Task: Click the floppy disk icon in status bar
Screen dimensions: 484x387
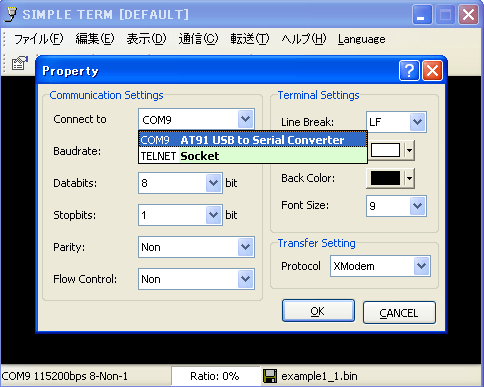Action: (270, 376)
